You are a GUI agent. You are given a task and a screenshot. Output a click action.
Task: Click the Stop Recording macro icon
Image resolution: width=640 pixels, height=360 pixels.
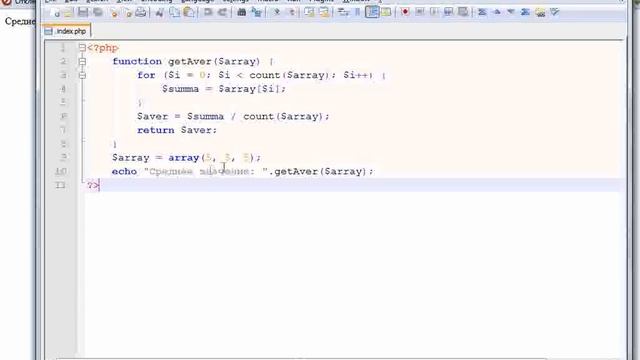[x=419, y=12]
